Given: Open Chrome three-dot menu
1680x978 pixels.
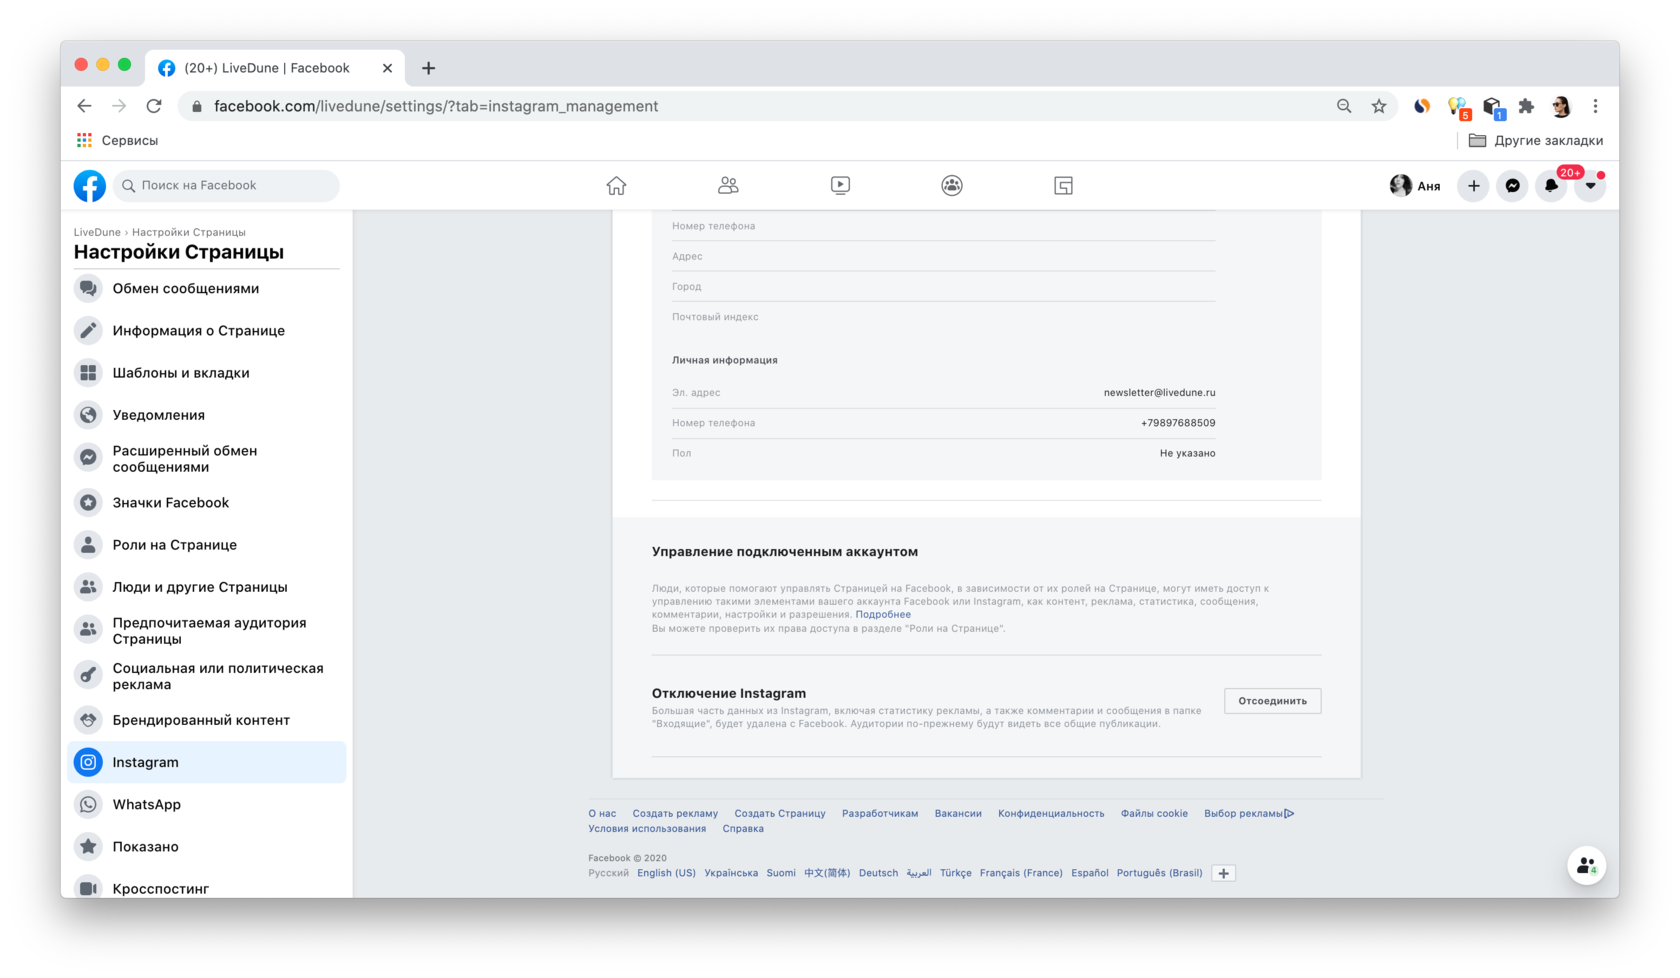Looking at the screenshot, I should click(x=1595, y=106).
